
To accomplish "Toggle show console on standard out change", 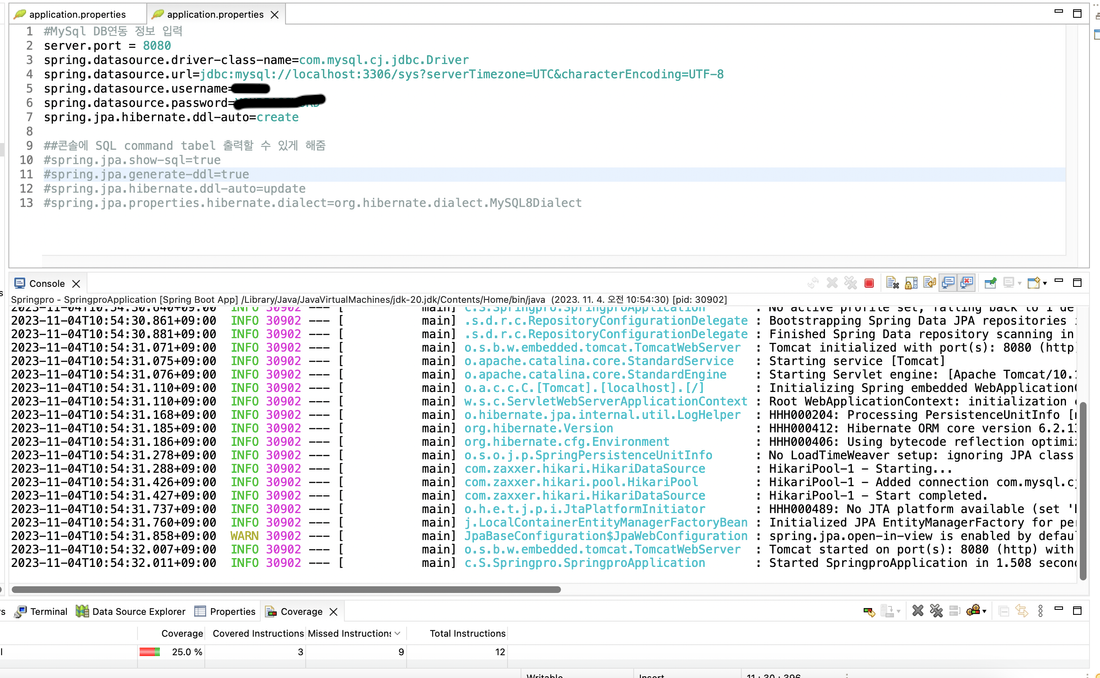I will 948,283.
